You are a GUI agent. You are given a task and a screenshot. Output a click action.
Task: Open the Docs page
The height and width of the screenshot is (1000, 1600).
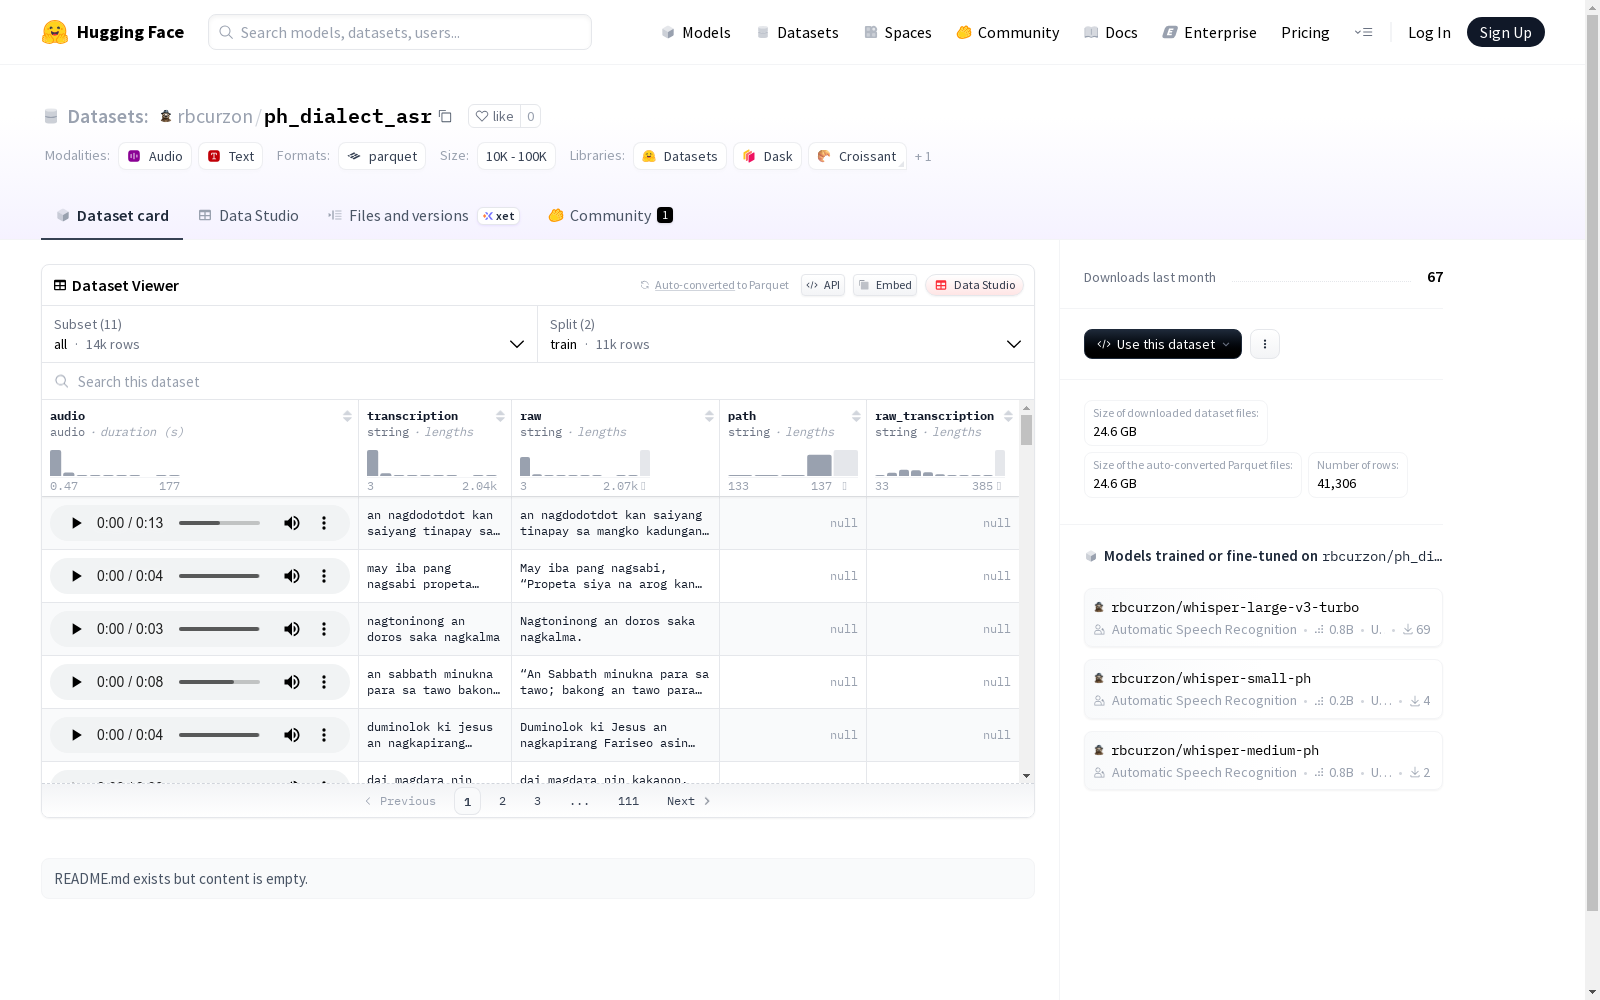(x=1111, y=32)
